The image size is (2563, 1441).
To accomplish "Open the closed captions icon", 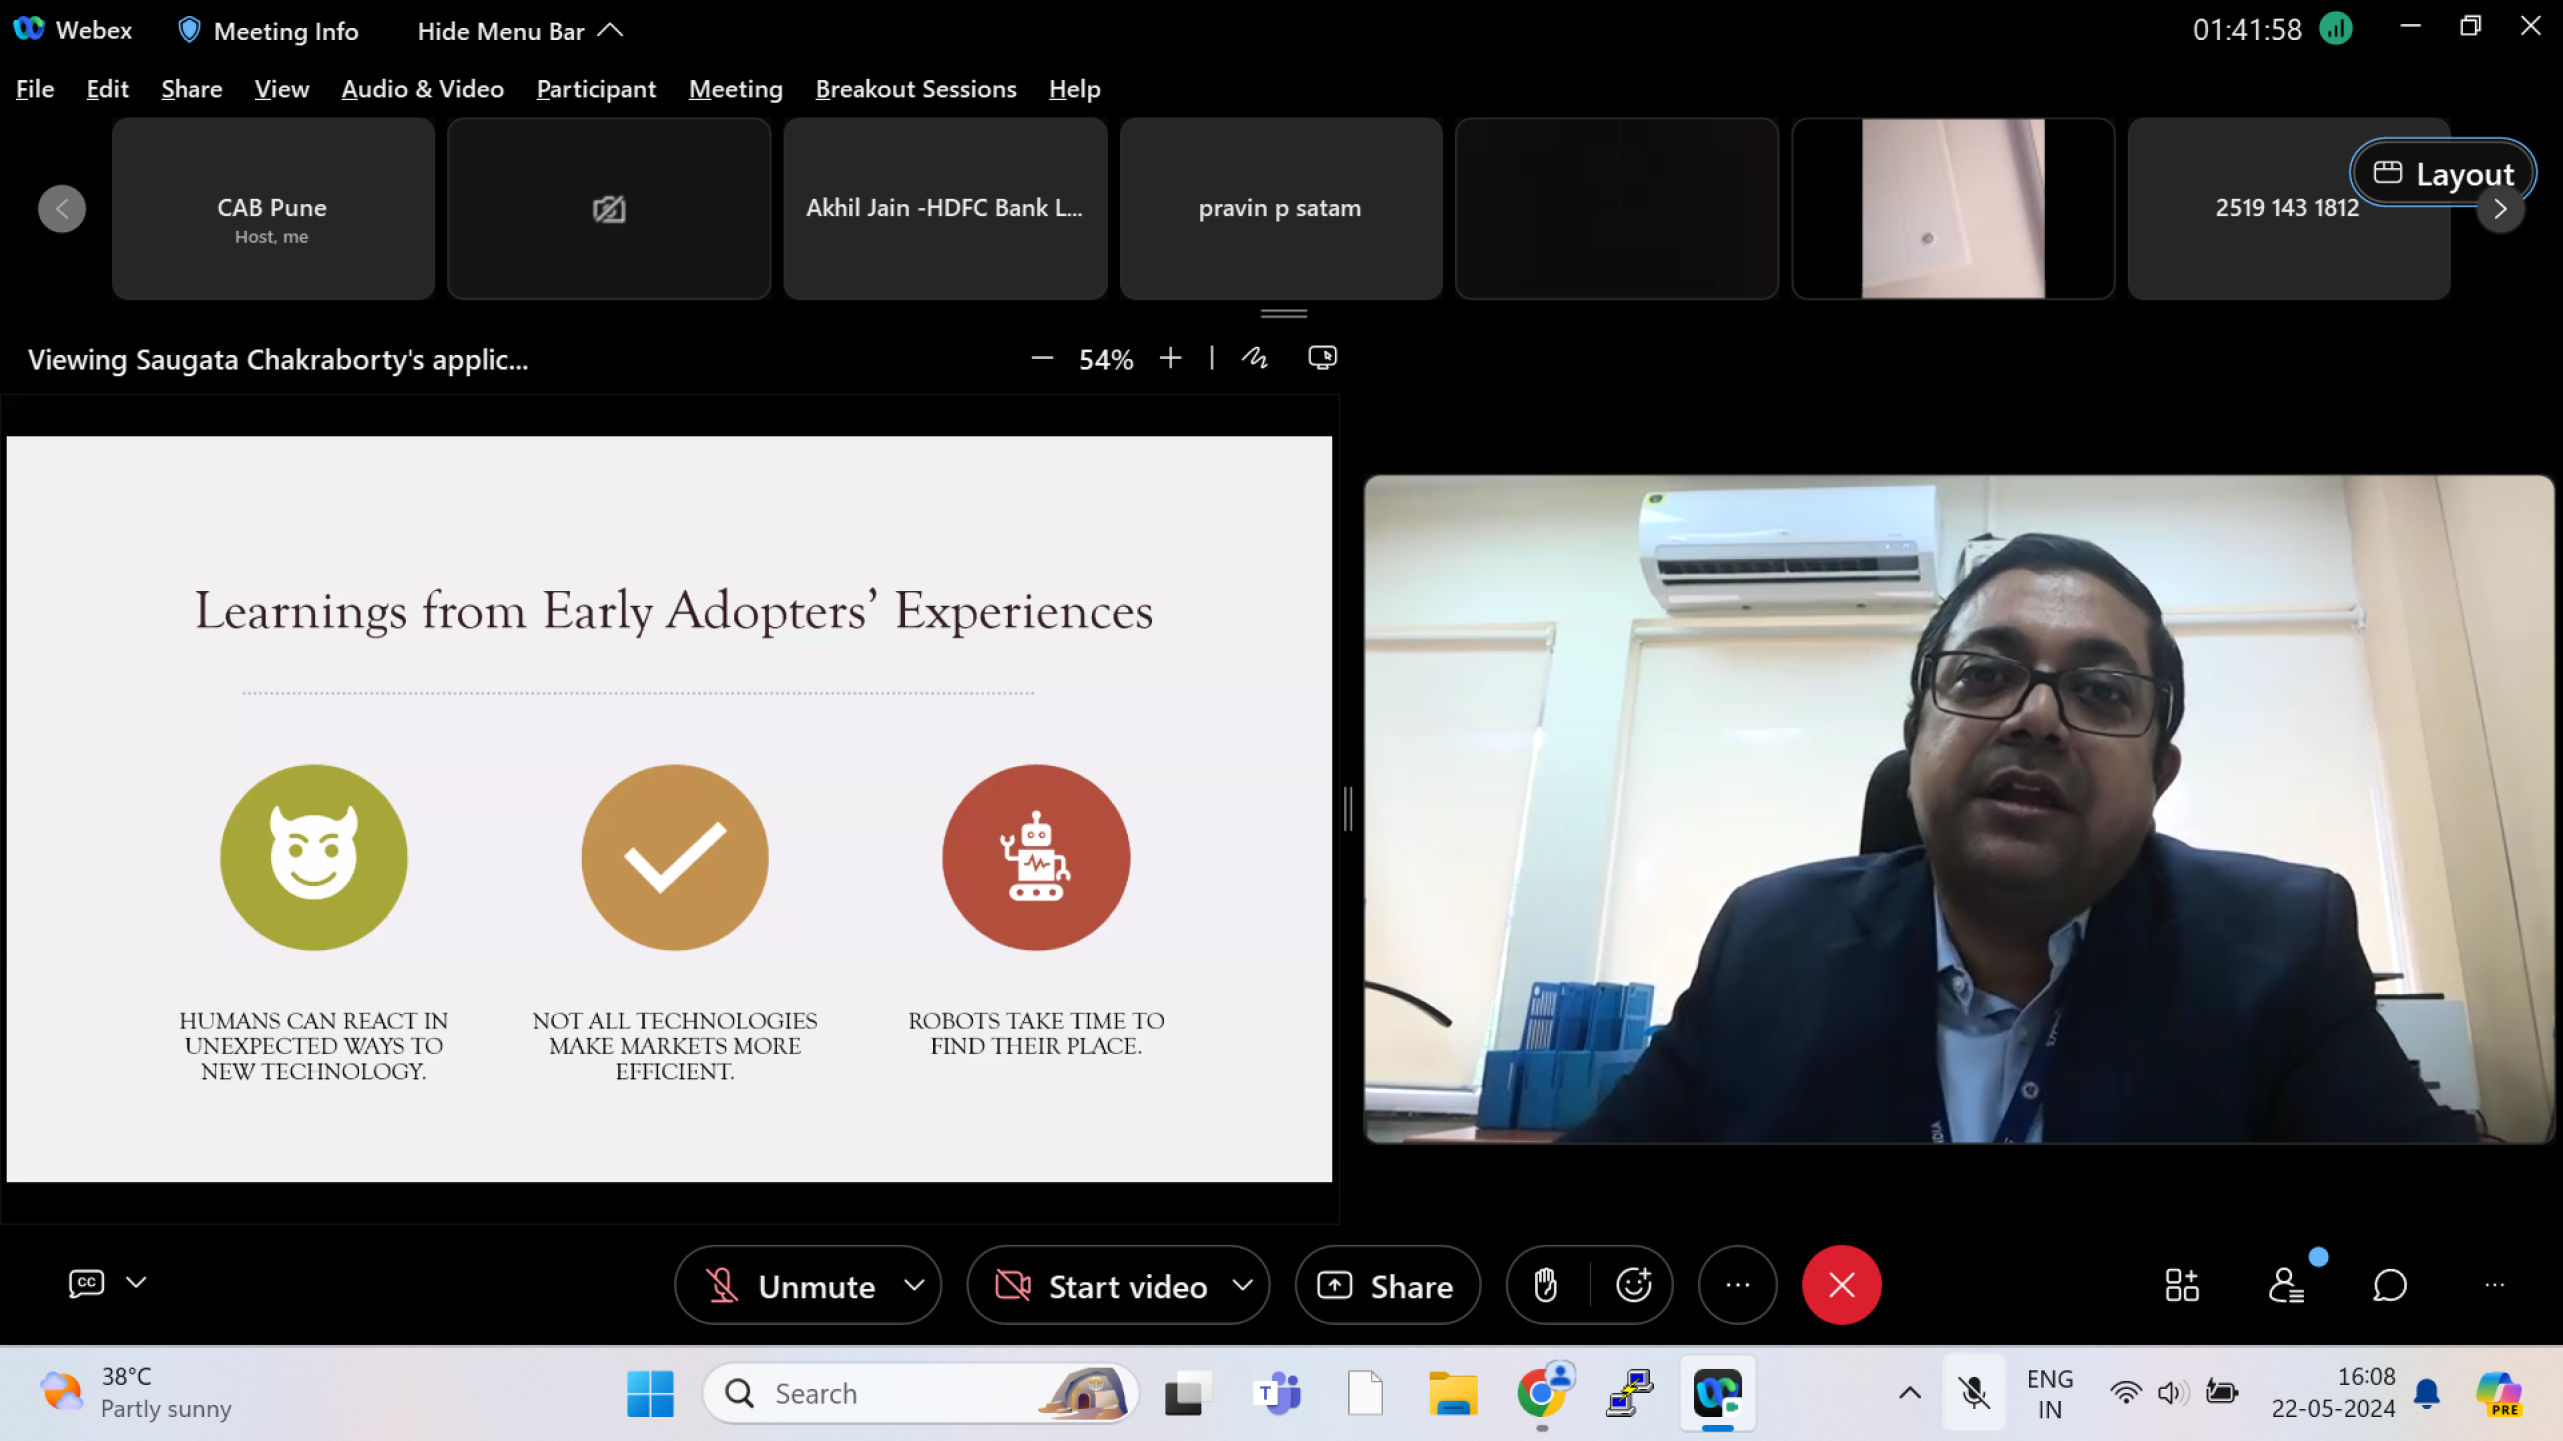I will point(86,1283).
